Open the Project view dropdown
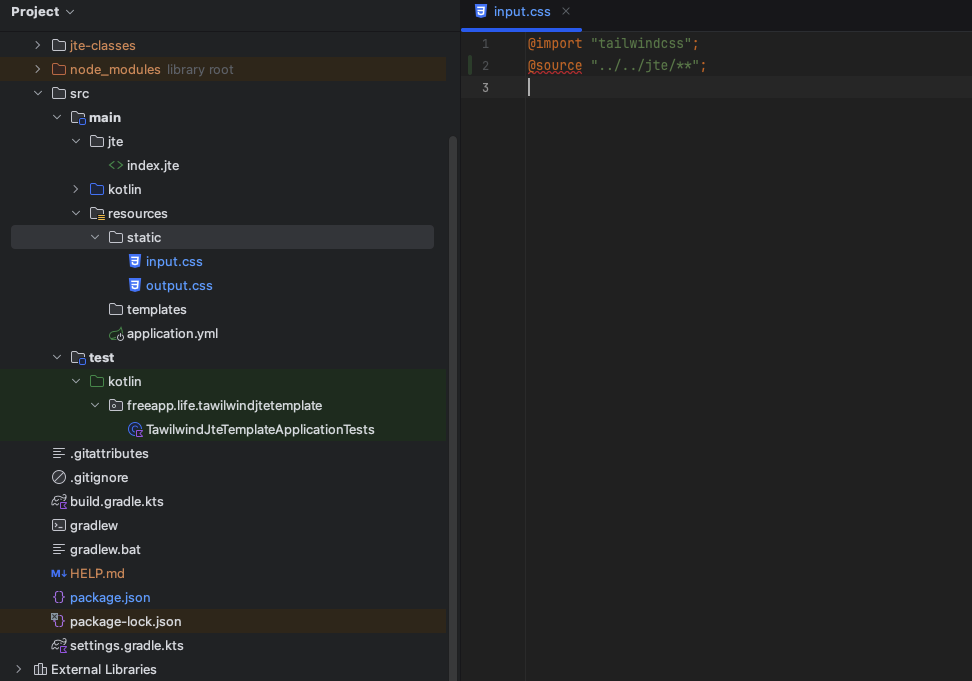Image resolution: width=972 pixels, height=681 pixels. click(x=43, y=12)
